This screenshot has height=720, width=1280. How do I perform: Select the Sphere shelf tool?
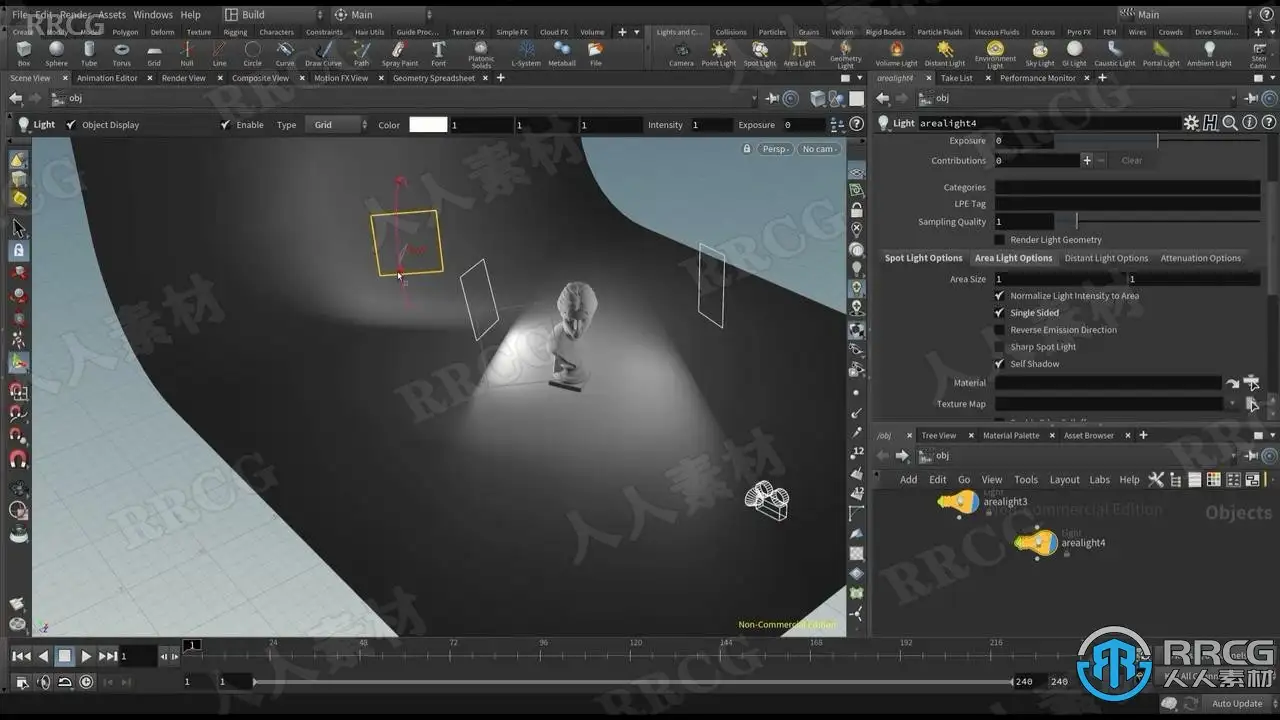56,52
